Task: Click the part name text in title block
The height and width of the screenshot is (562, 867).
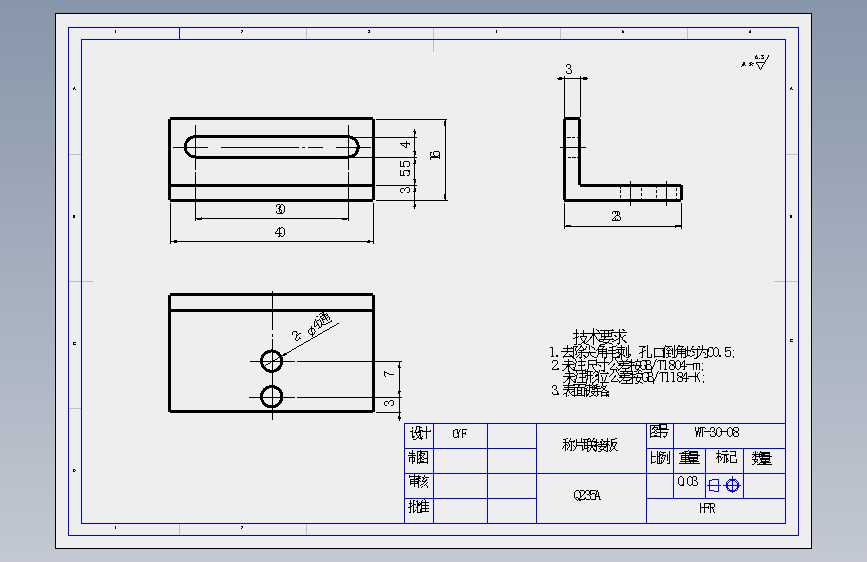Action: tap(589, 445)
